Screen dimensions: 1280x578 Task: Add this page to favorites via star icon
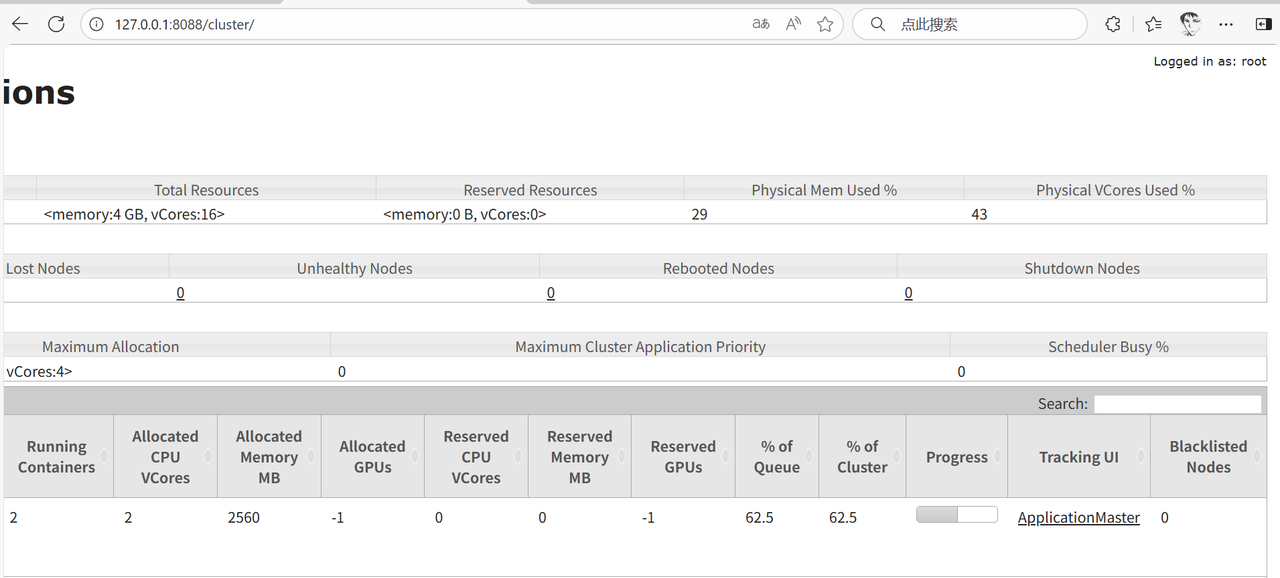coord(825,24)
